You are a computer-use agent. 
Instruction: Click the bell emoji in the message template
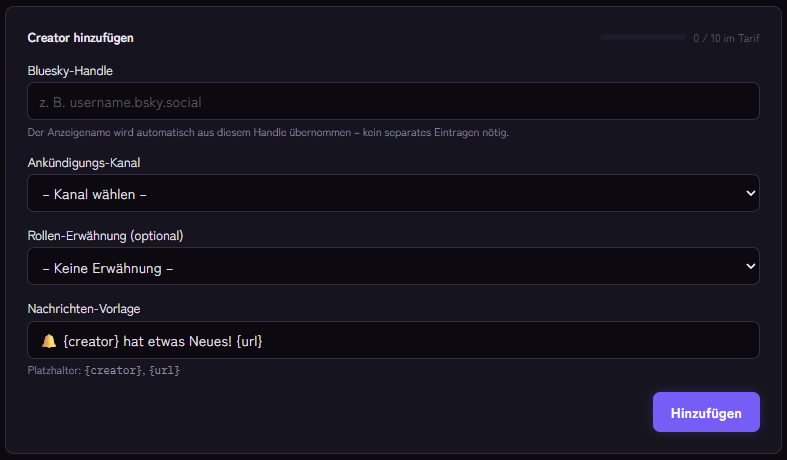pyautogui.click(x=49, y=341)
